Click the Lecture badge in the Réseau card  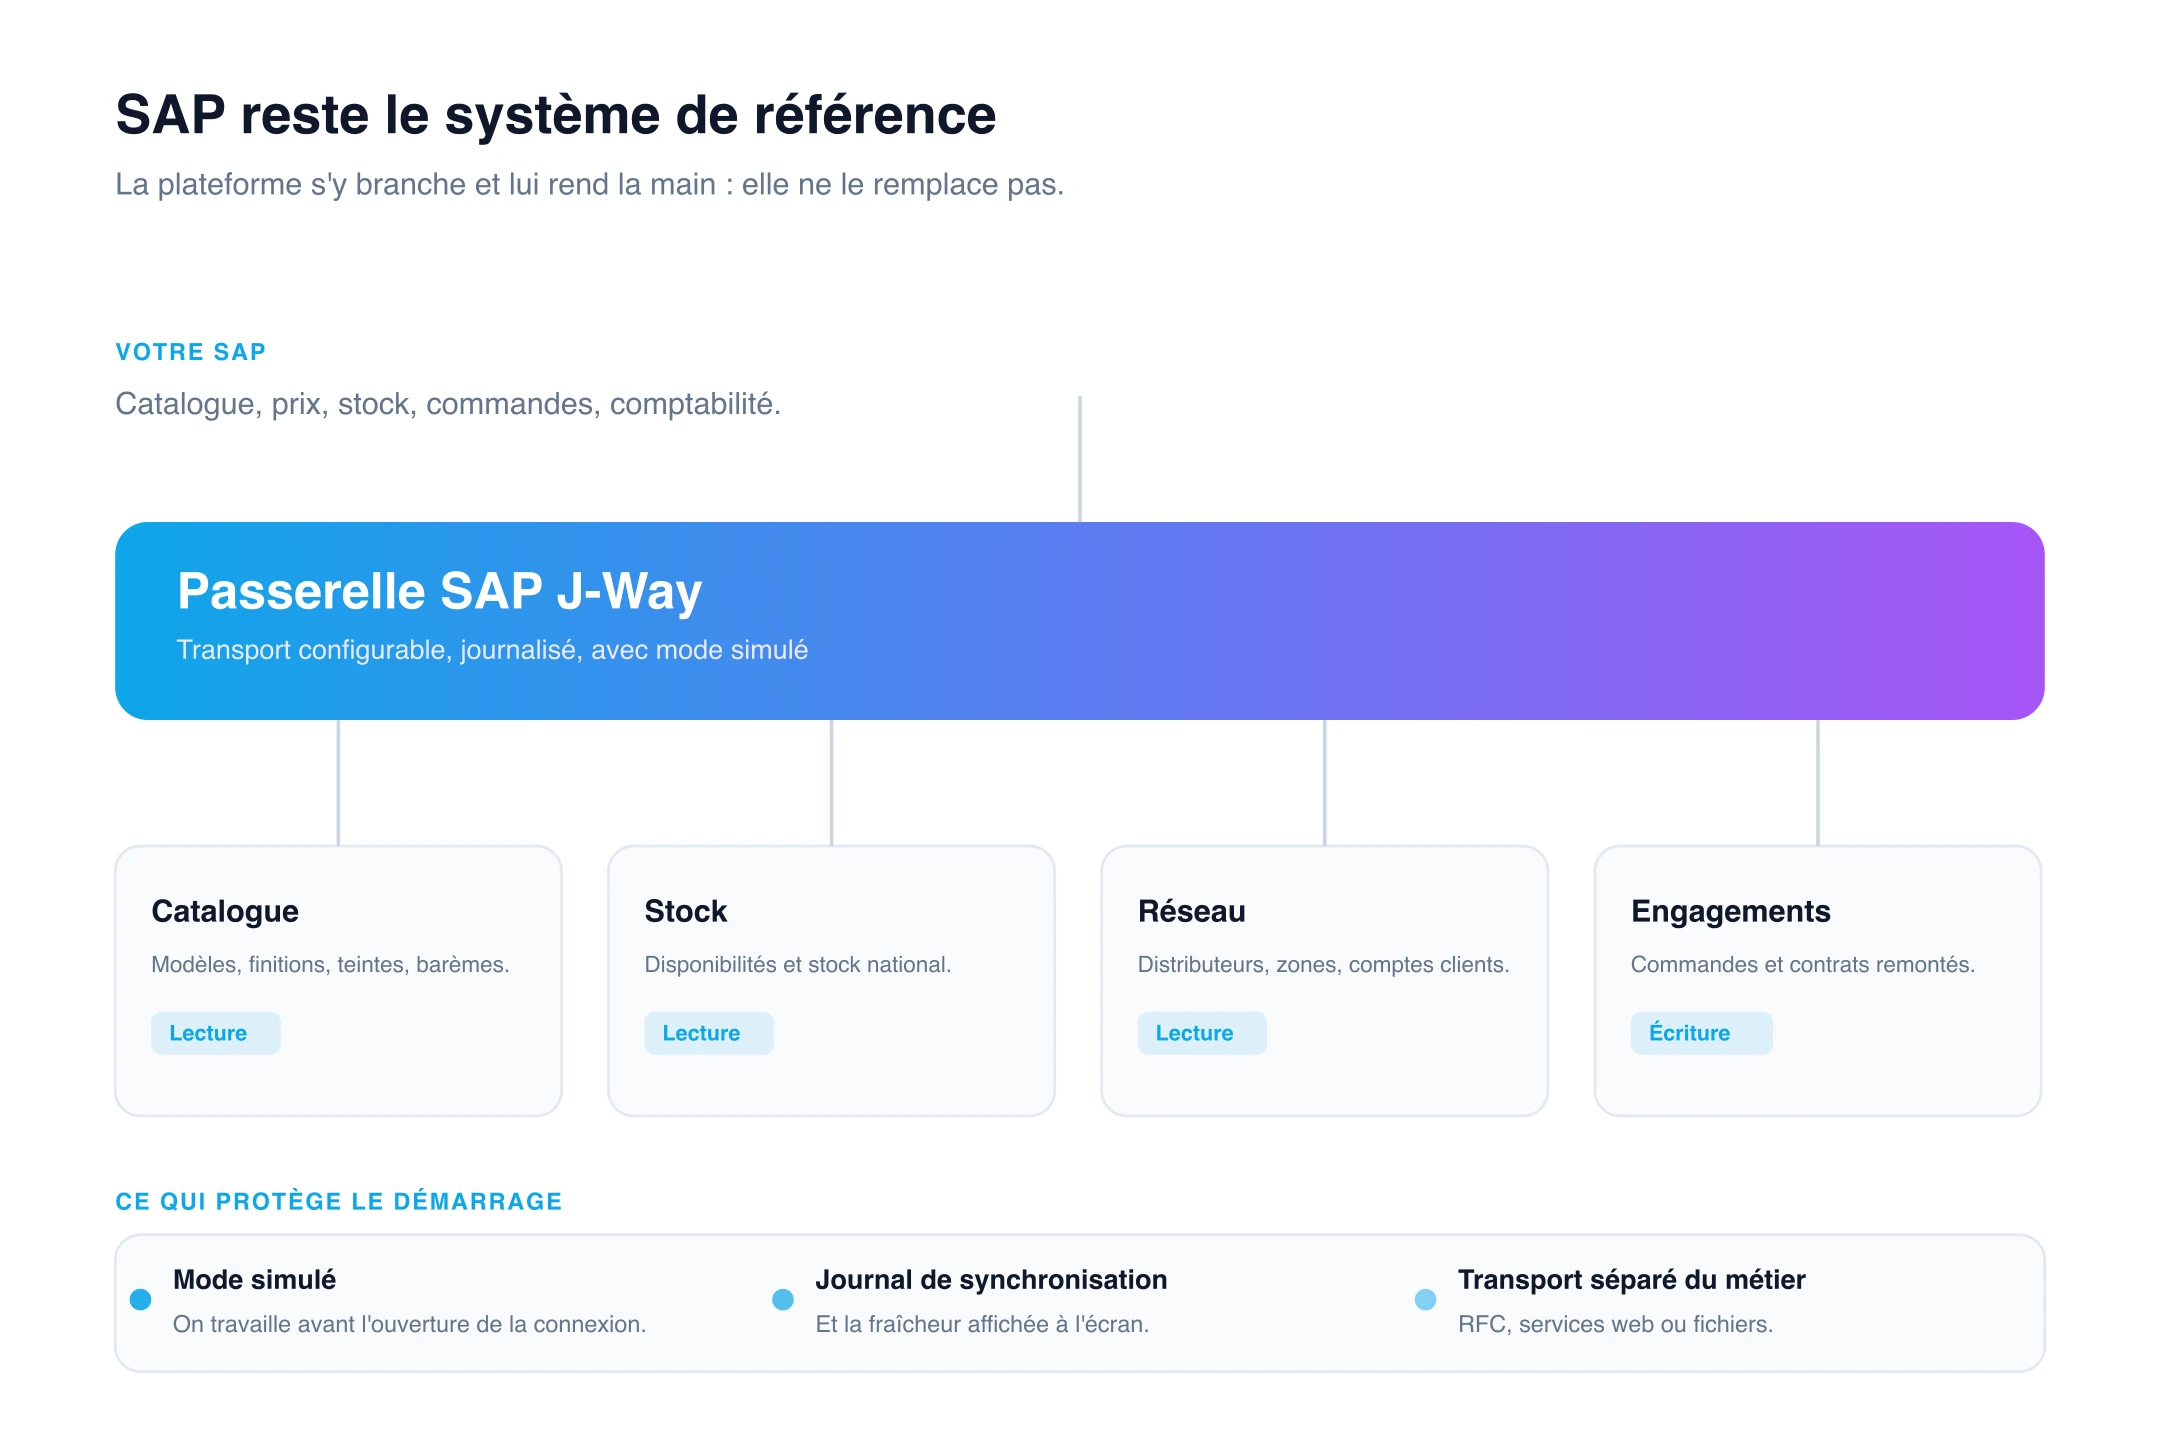pyautogui.click(x=1202, y=1033)
